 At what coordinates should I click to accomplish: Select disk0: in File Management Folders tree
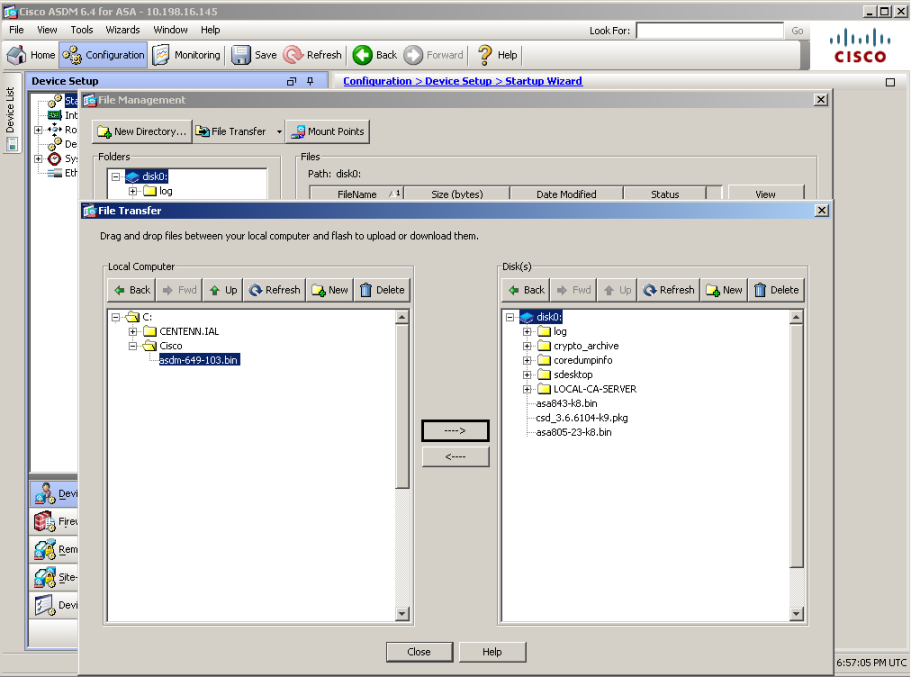tap(155, 176)
